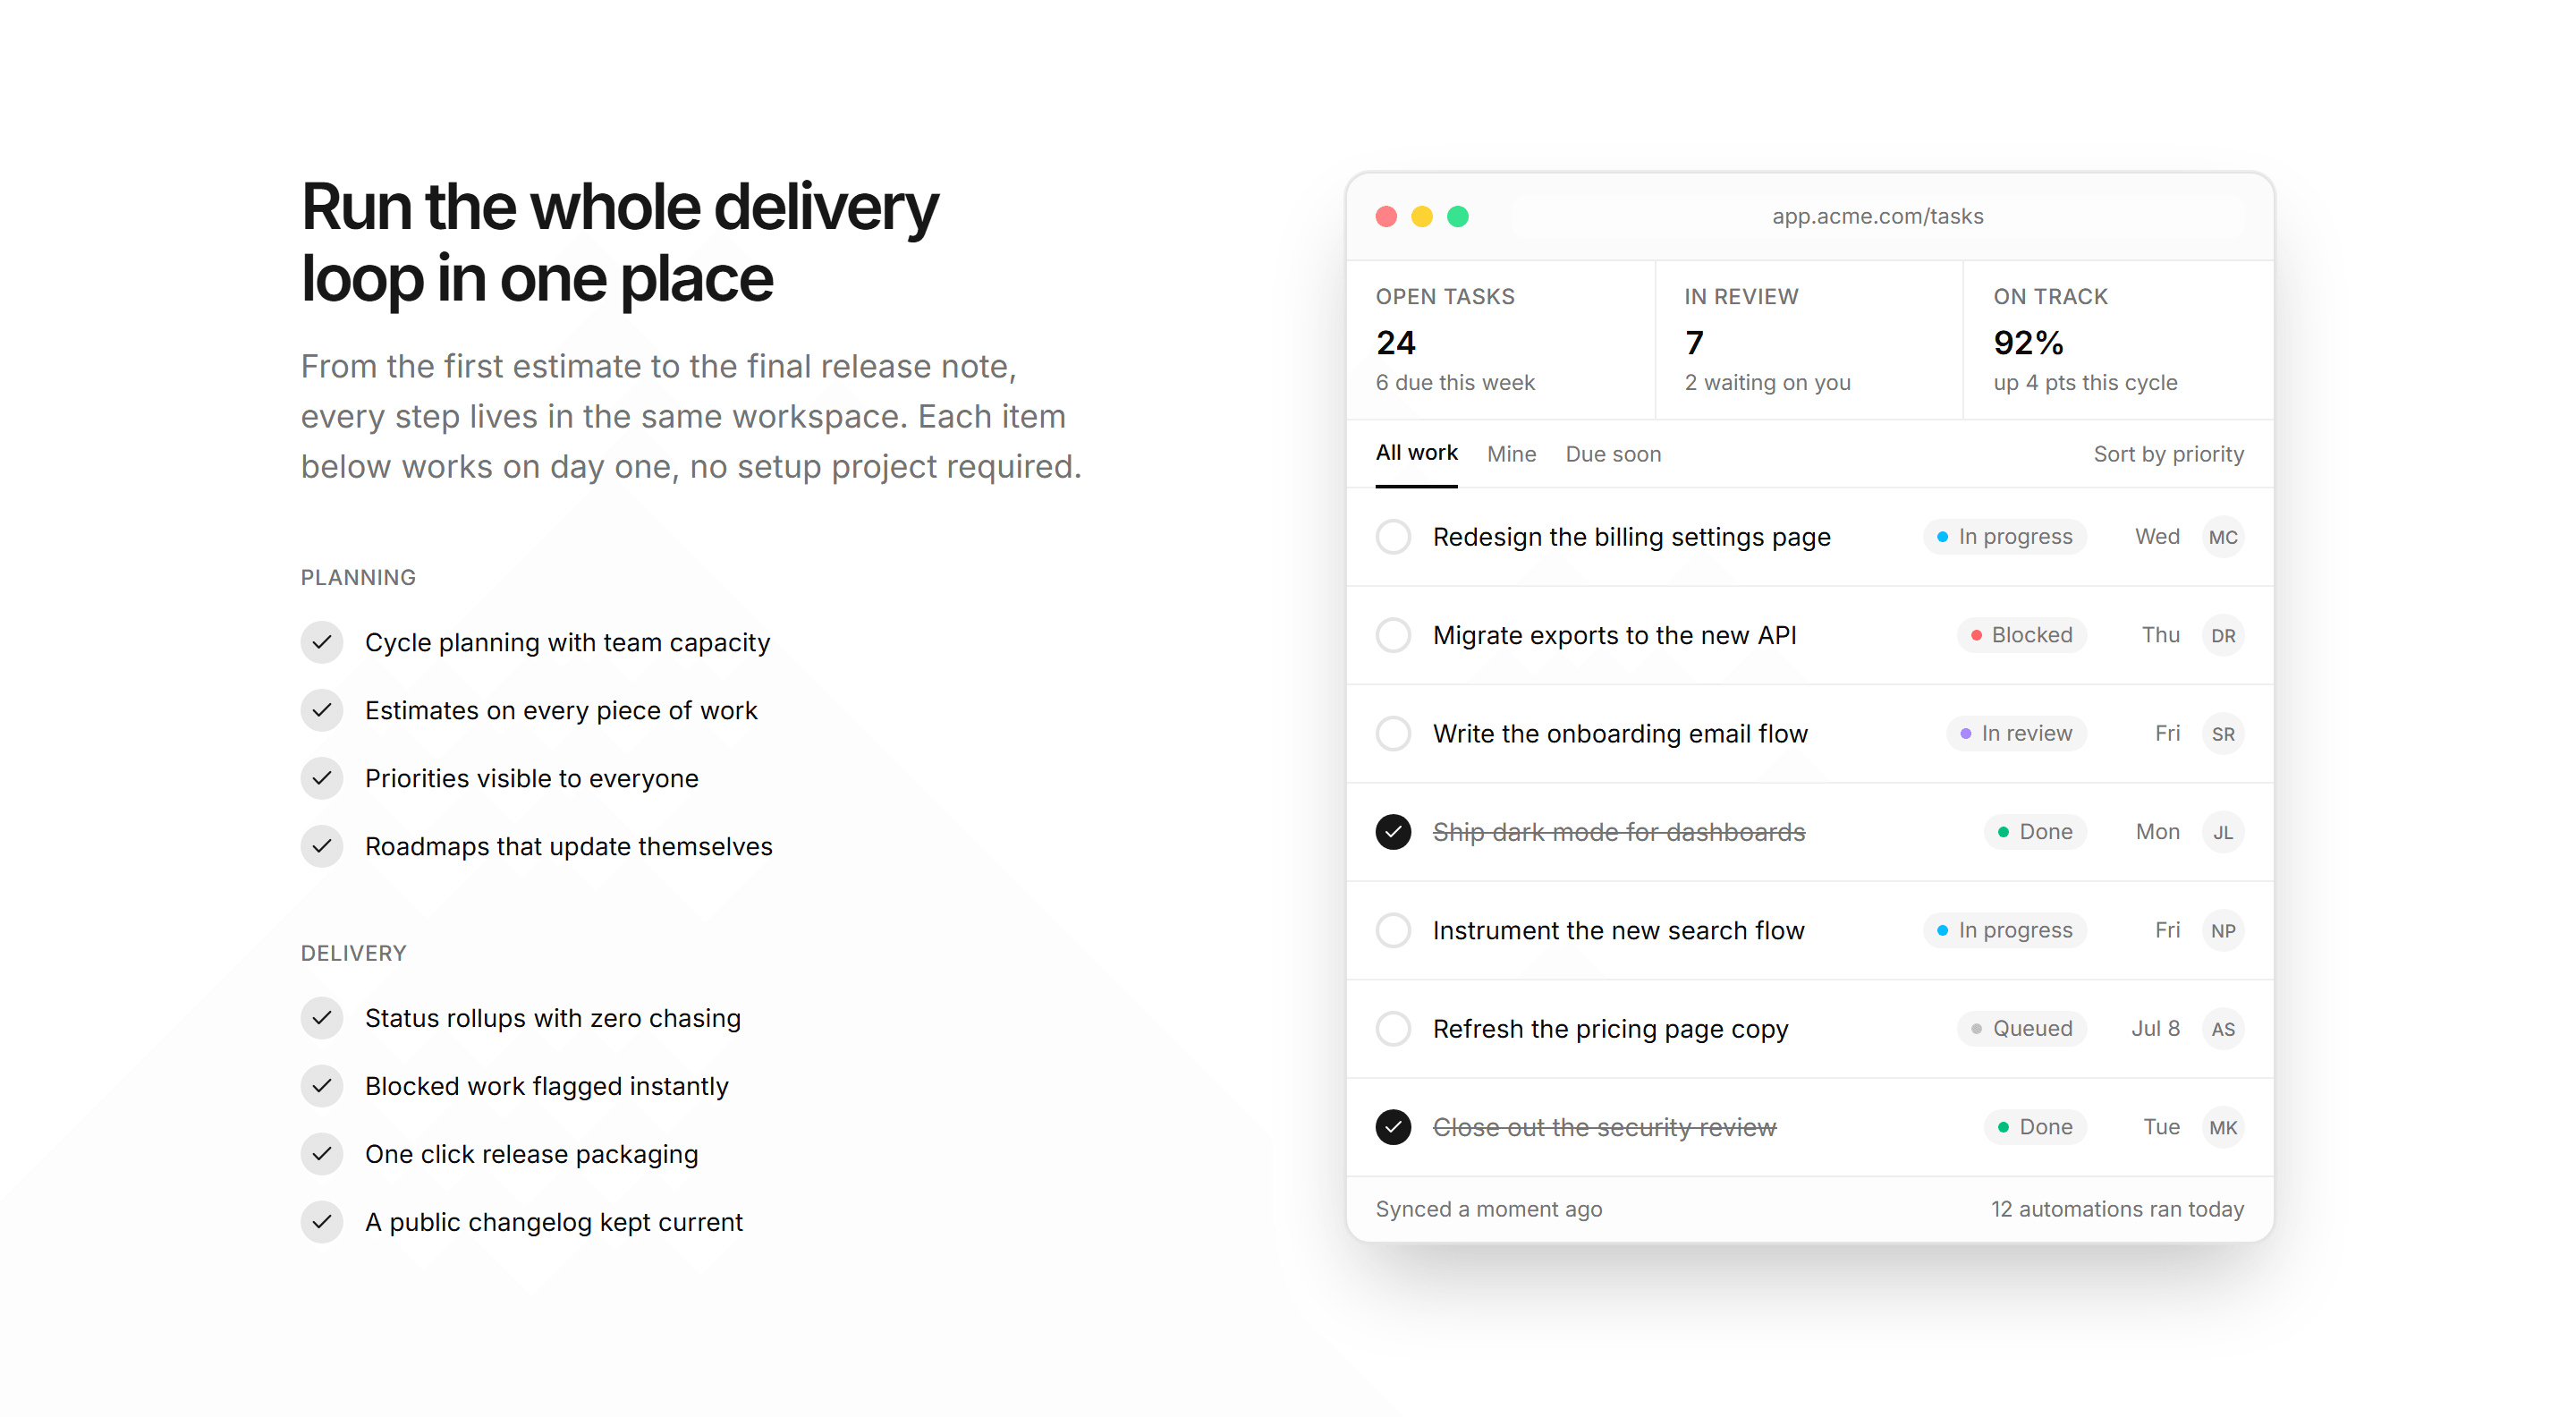The height and width of the screenshot is (1417, 2576).
Task: Check off Migrate exports to the new API
Action: 1393,635
